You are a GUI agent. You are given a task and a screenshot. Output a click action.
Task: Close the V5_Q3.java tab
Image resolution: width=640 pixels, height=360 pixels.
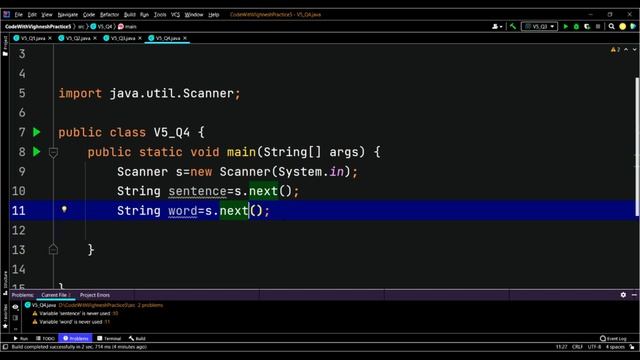tap(140, 38)
